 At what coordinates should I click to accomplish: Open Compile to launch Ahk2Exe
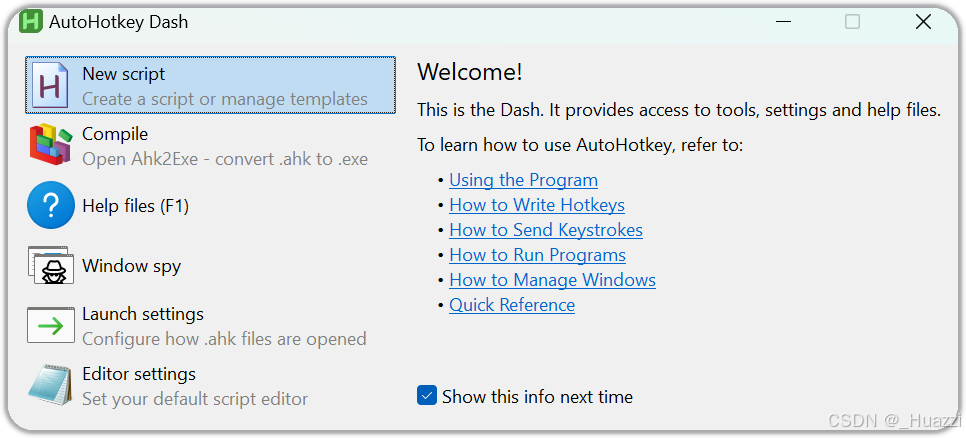211,145
